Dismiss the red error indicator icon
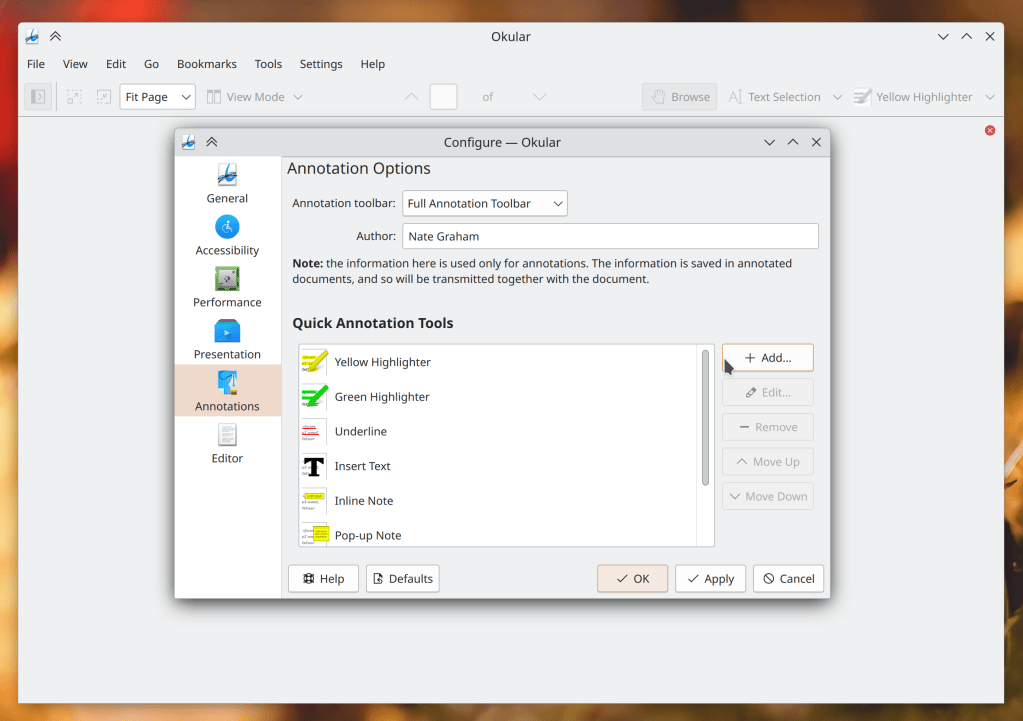The width and height of the screenshot is (1023, 721). point(990,130)
